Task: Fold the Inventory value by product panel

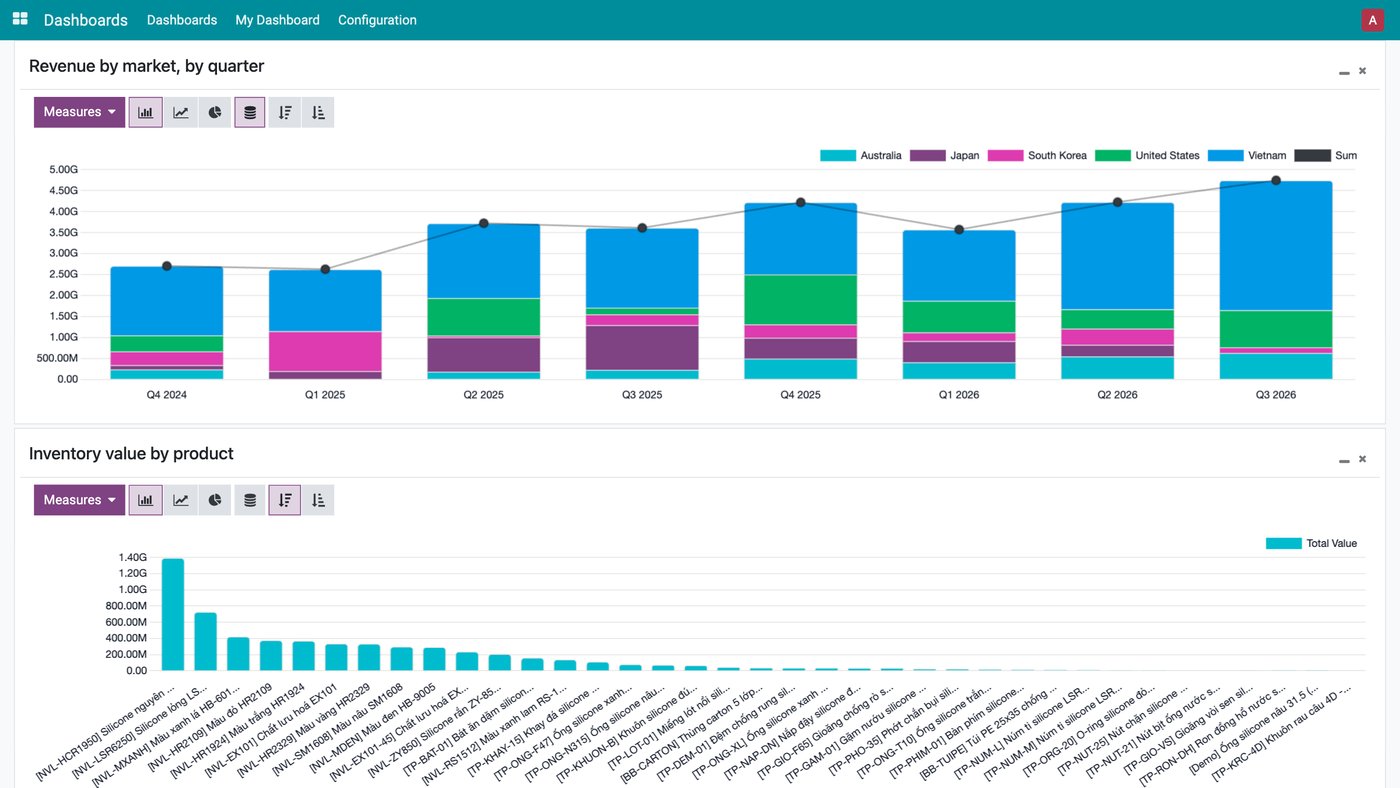Action: [x=1344, y=460]
